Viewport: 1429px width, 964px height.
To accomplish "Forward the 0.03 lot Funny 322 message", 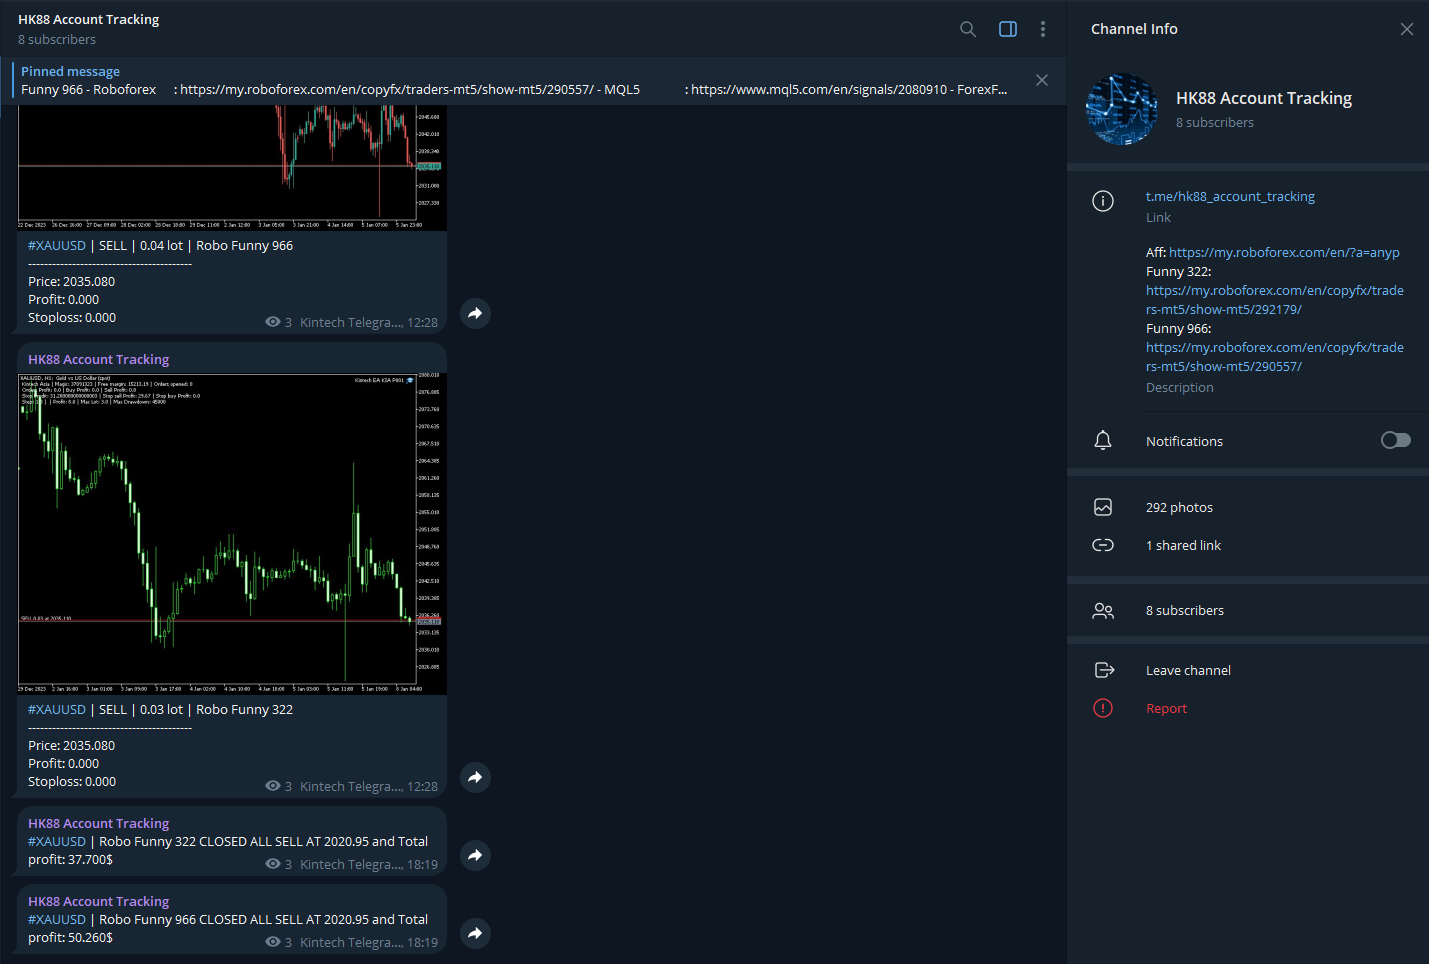I will [475, 777].
